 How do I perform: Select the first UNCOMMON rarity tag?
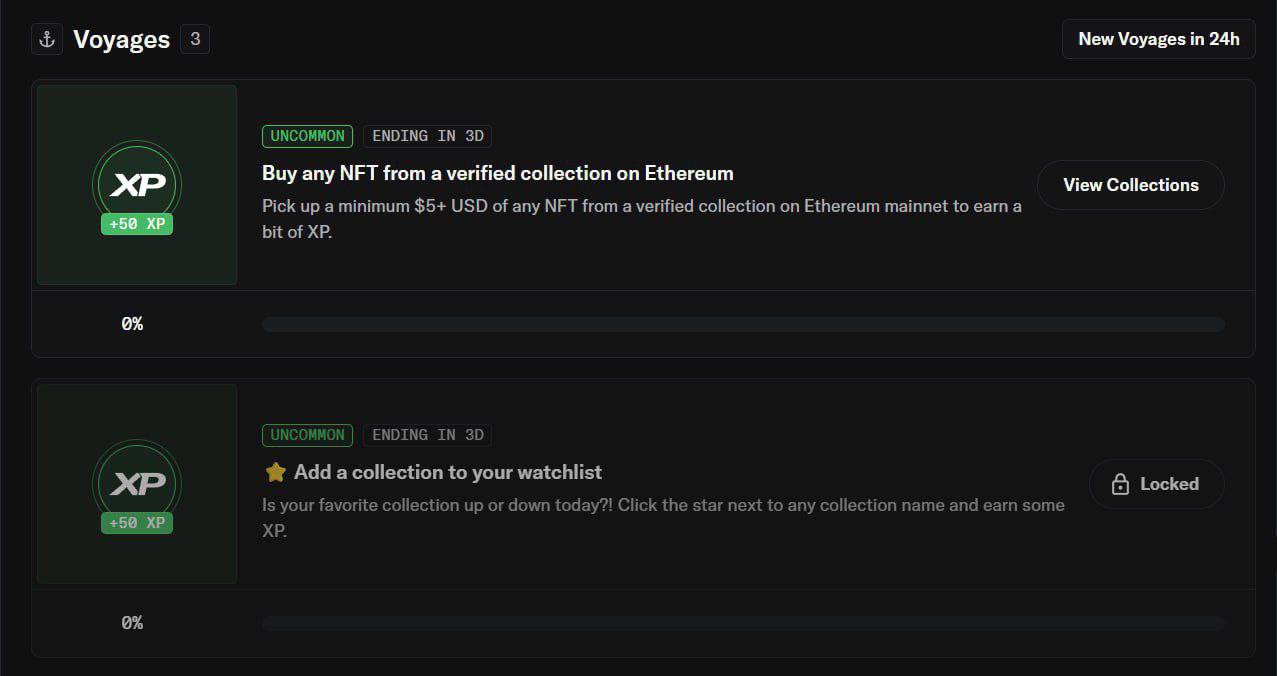[x=307, y=136]
